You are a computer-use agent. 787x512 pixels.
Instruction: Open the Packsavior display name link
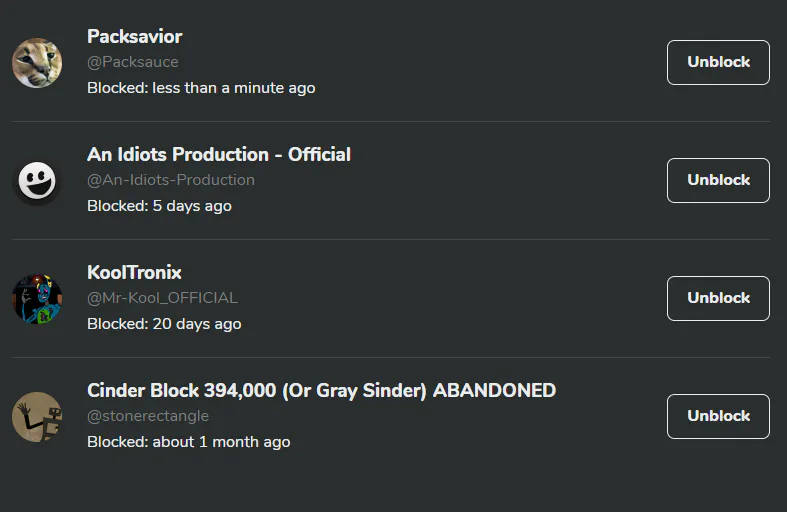(x=135, y=37)
